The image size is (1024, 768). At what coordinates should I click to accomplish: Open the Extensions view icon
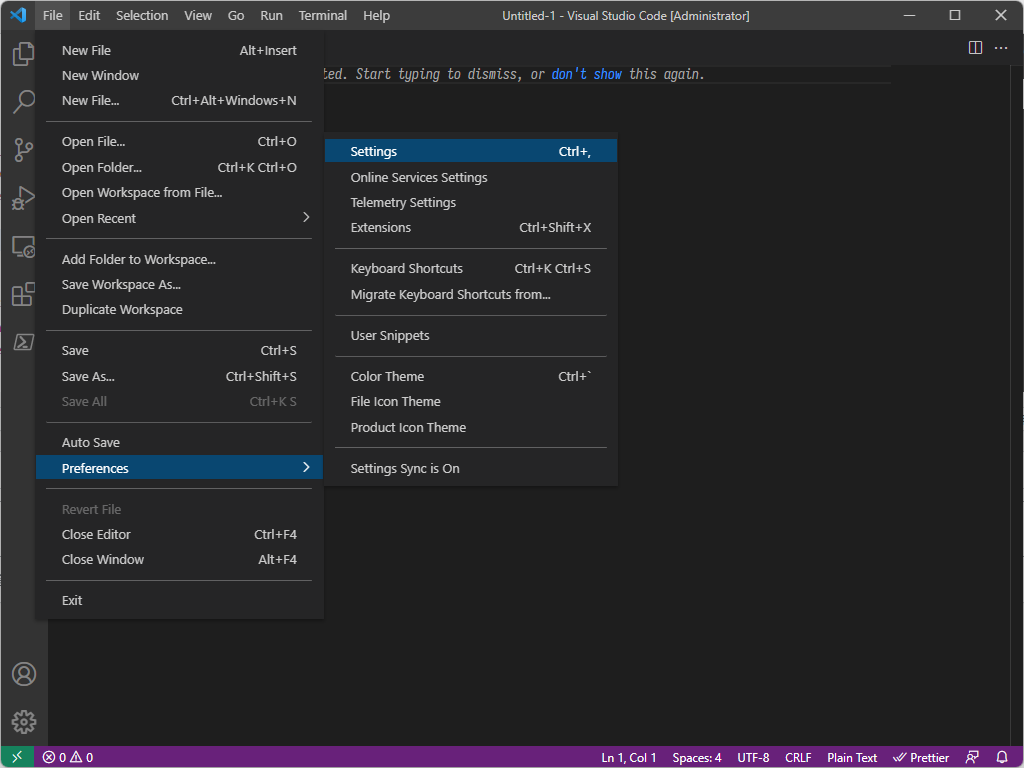click(24, 294)
